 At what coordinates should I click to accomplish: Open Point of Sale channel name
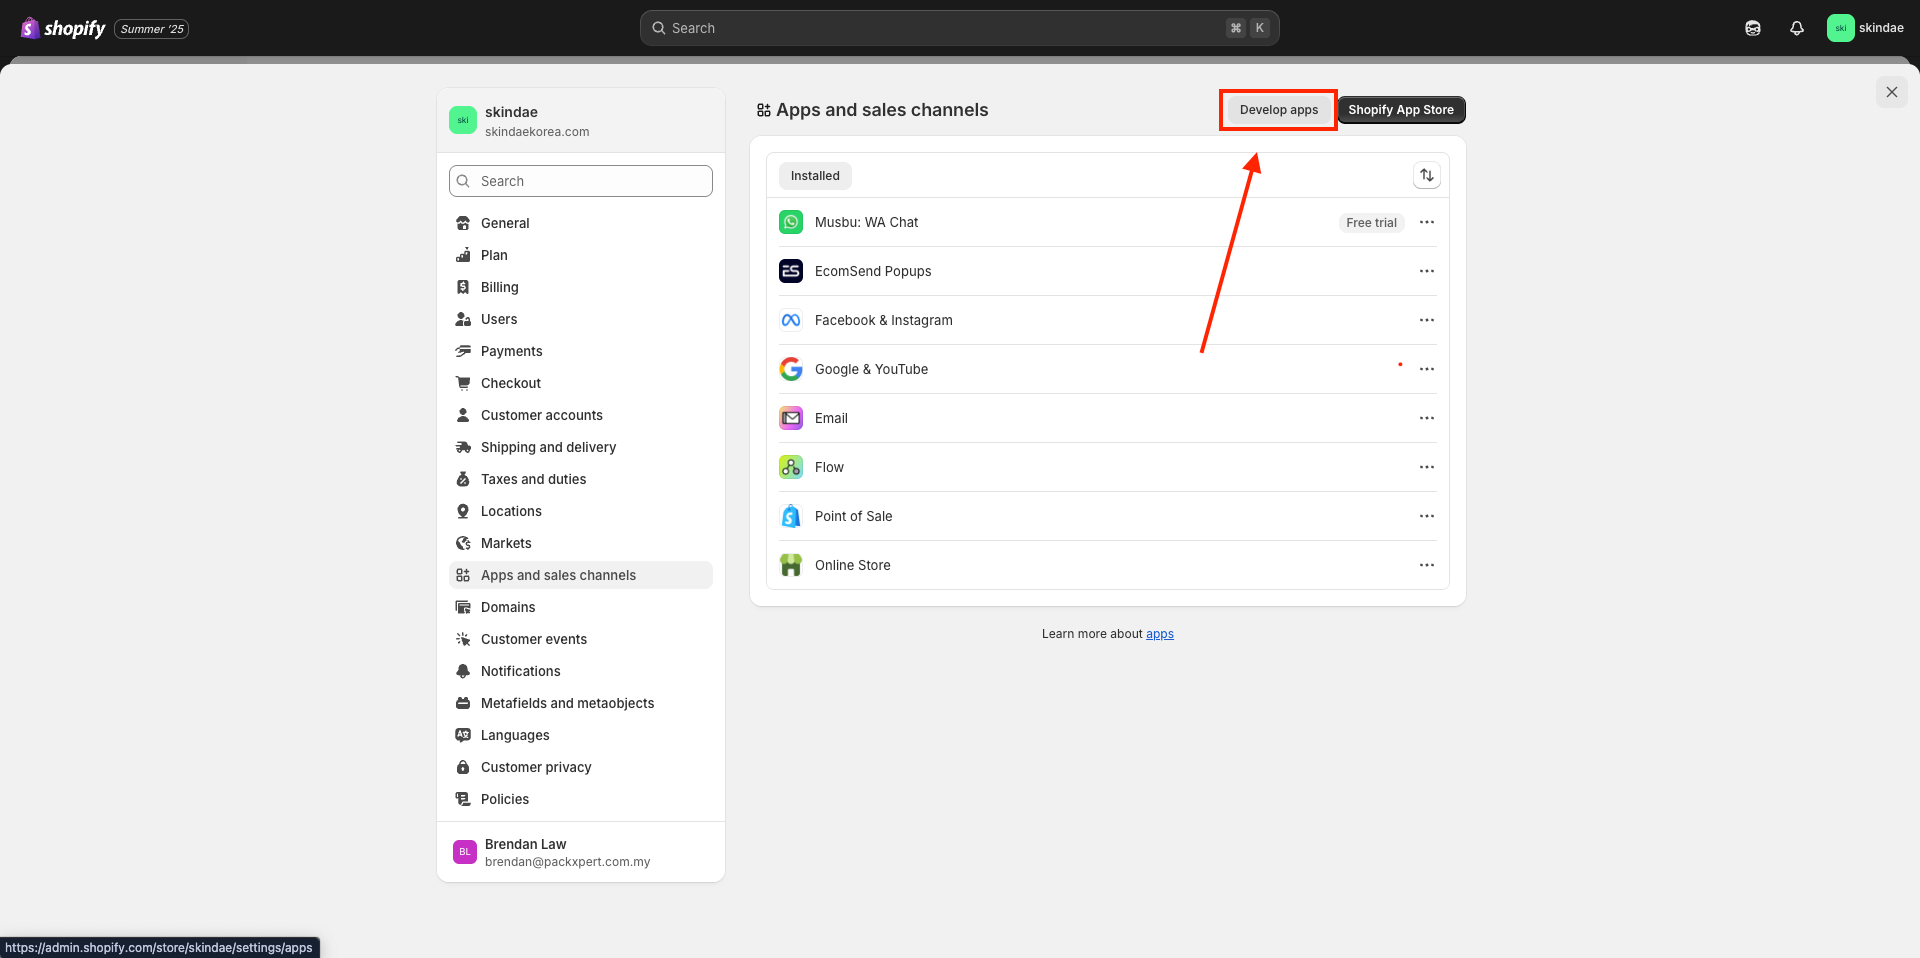pos(853,516)
